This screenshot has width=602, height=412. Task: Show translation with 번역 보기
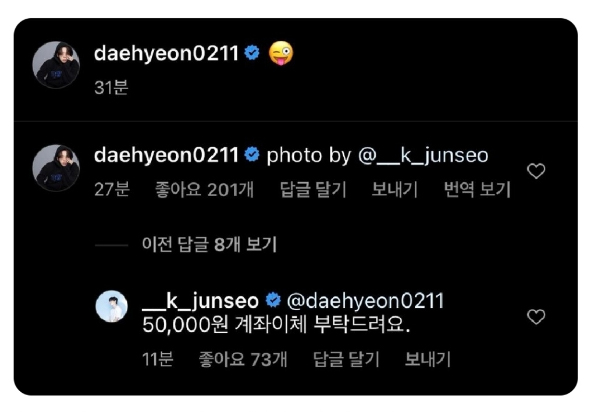[477, 189]
